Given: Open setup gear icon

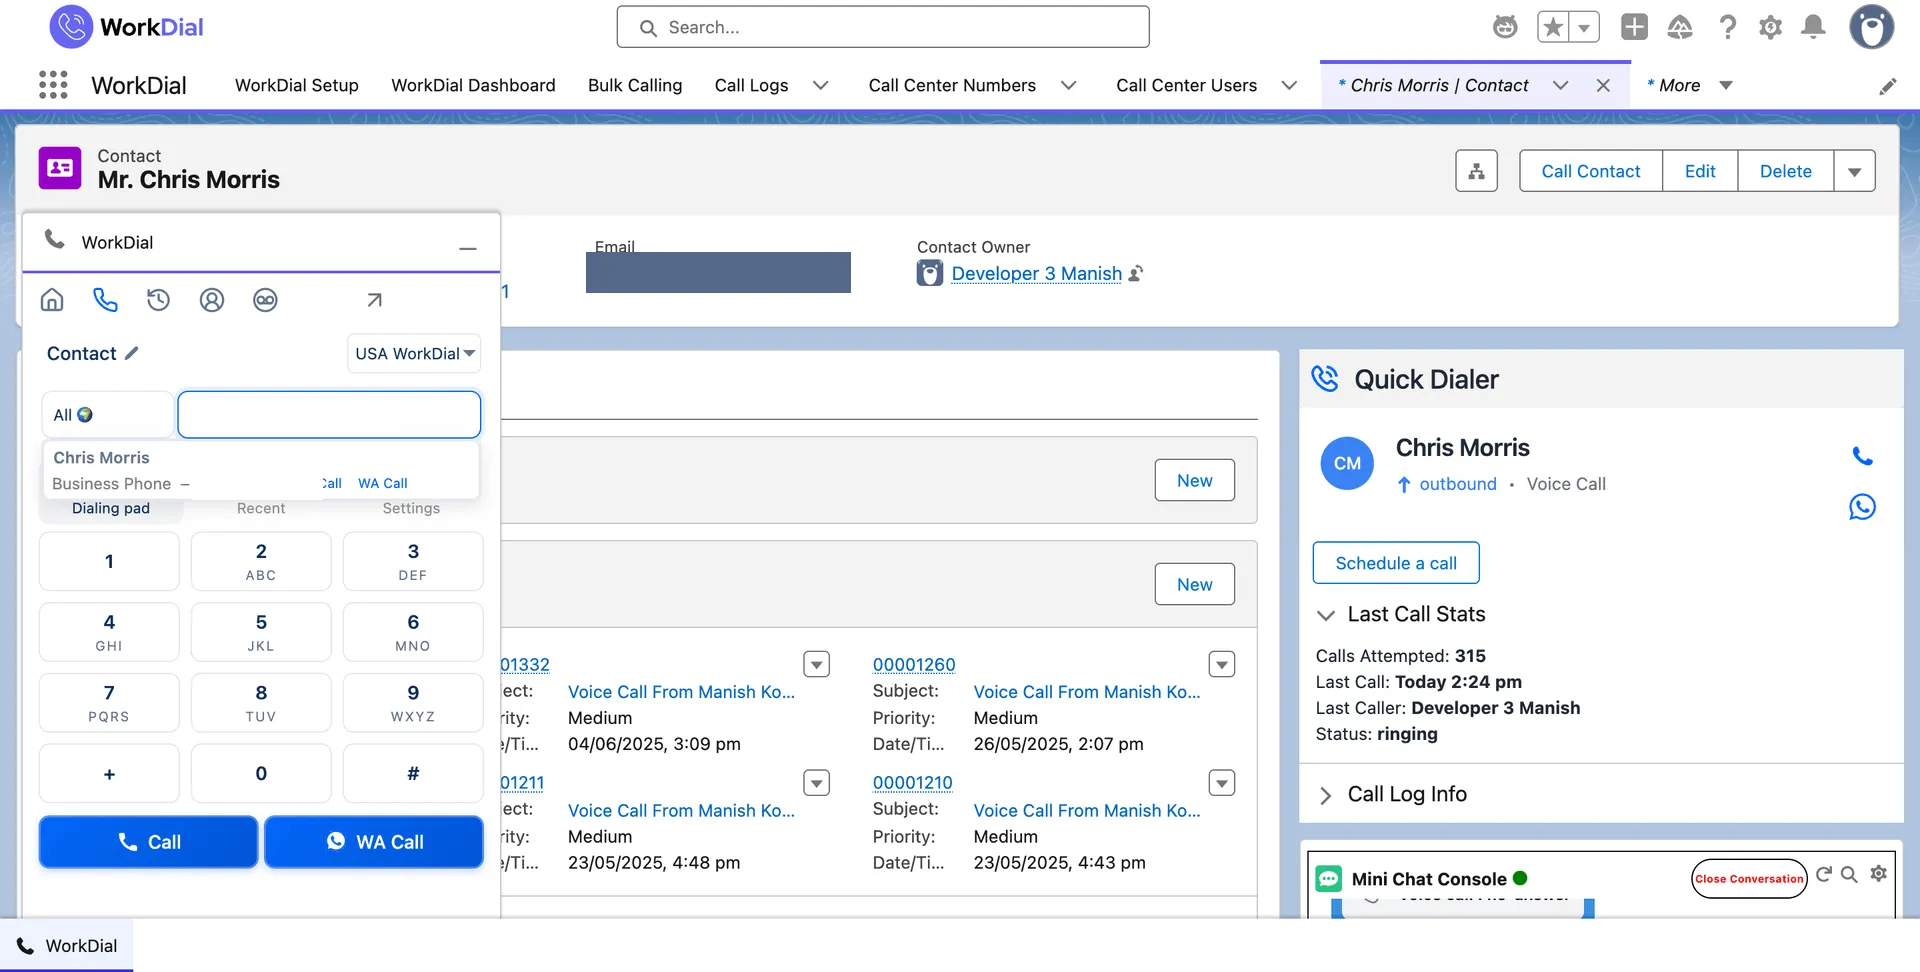Looking at the screenshot, I should click(1770, 27).
